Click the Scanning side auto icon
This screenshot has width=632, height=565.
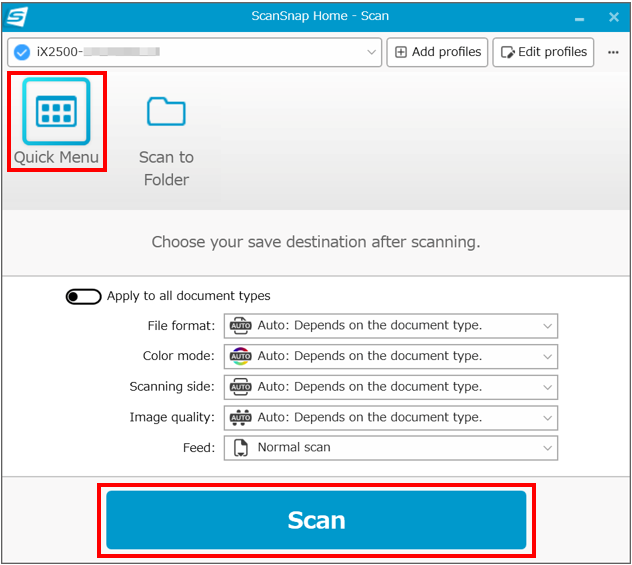pos(240,387)
